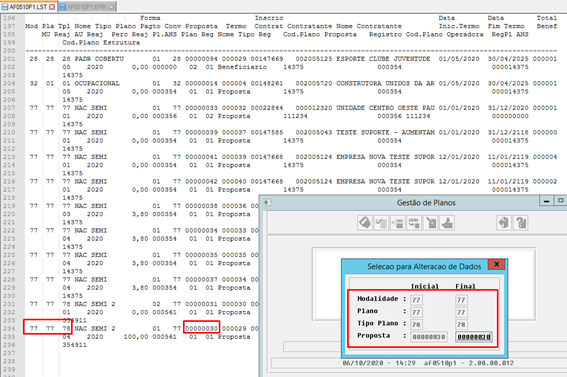Minimize the Gestão de Planos window
The height and width of the screenshot is (377, 567).
[x=546, y=201]
